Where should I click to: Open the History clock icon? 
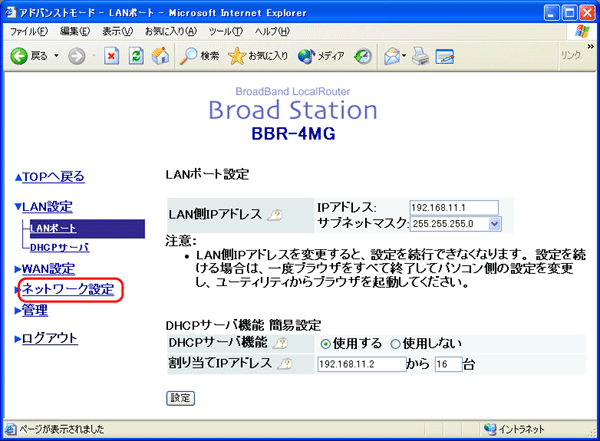pos(362,56)
